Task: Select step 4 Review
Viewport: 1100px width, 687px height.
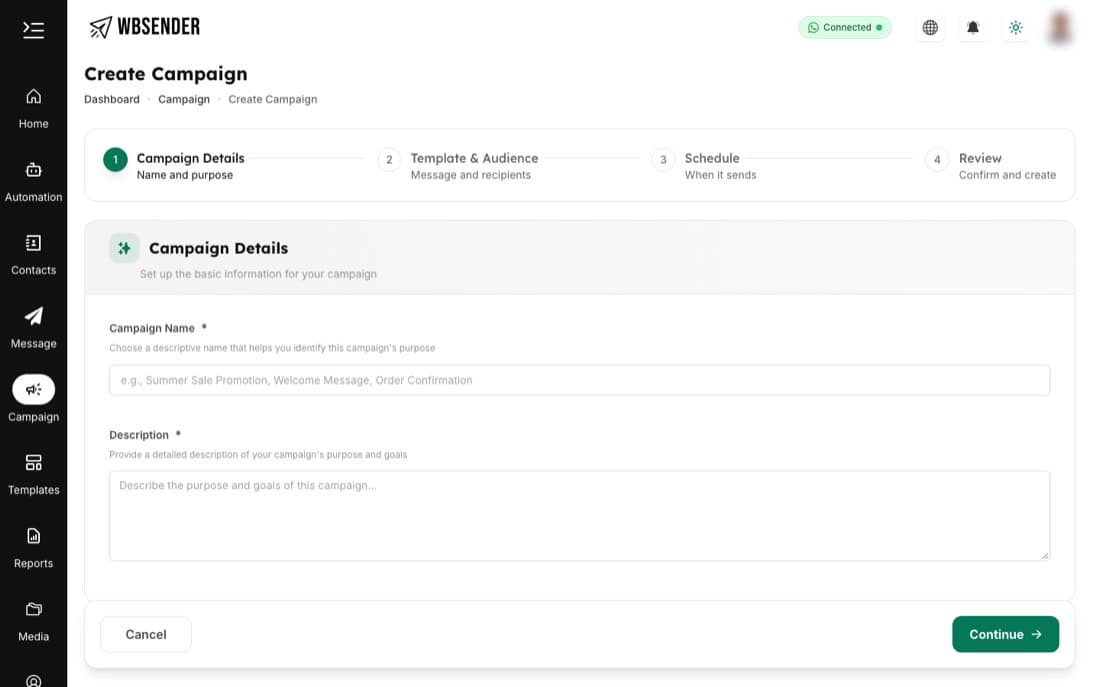Action: pos(991,166)
